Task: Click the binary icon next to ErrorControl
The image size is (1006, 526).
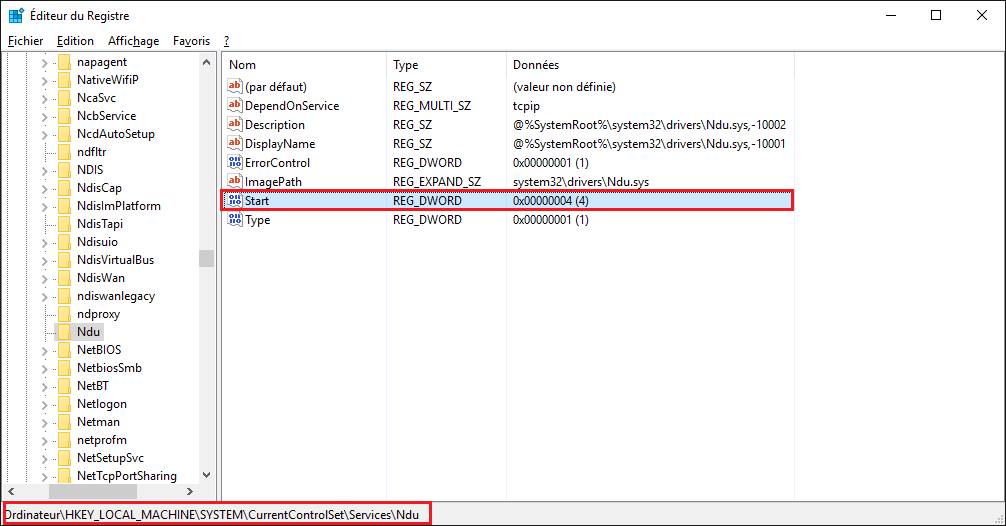Action: pos(235,163)
